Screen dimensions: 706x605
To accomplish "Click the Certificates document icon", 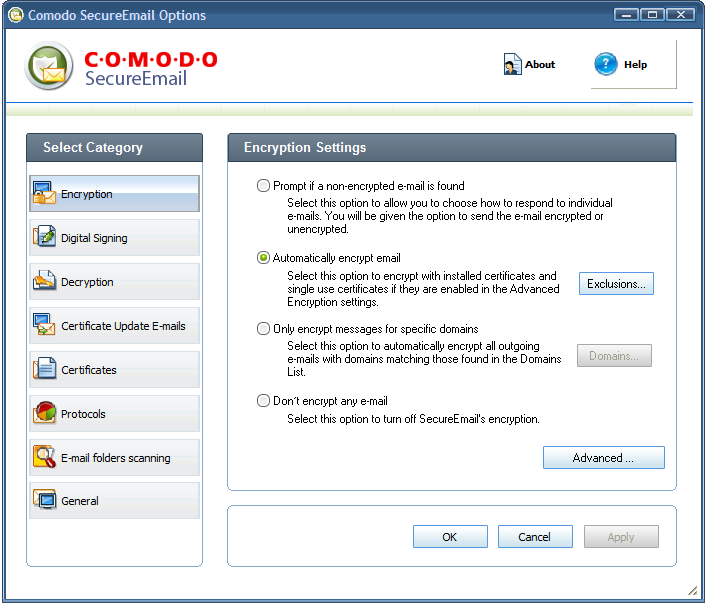I will point(44,369).
